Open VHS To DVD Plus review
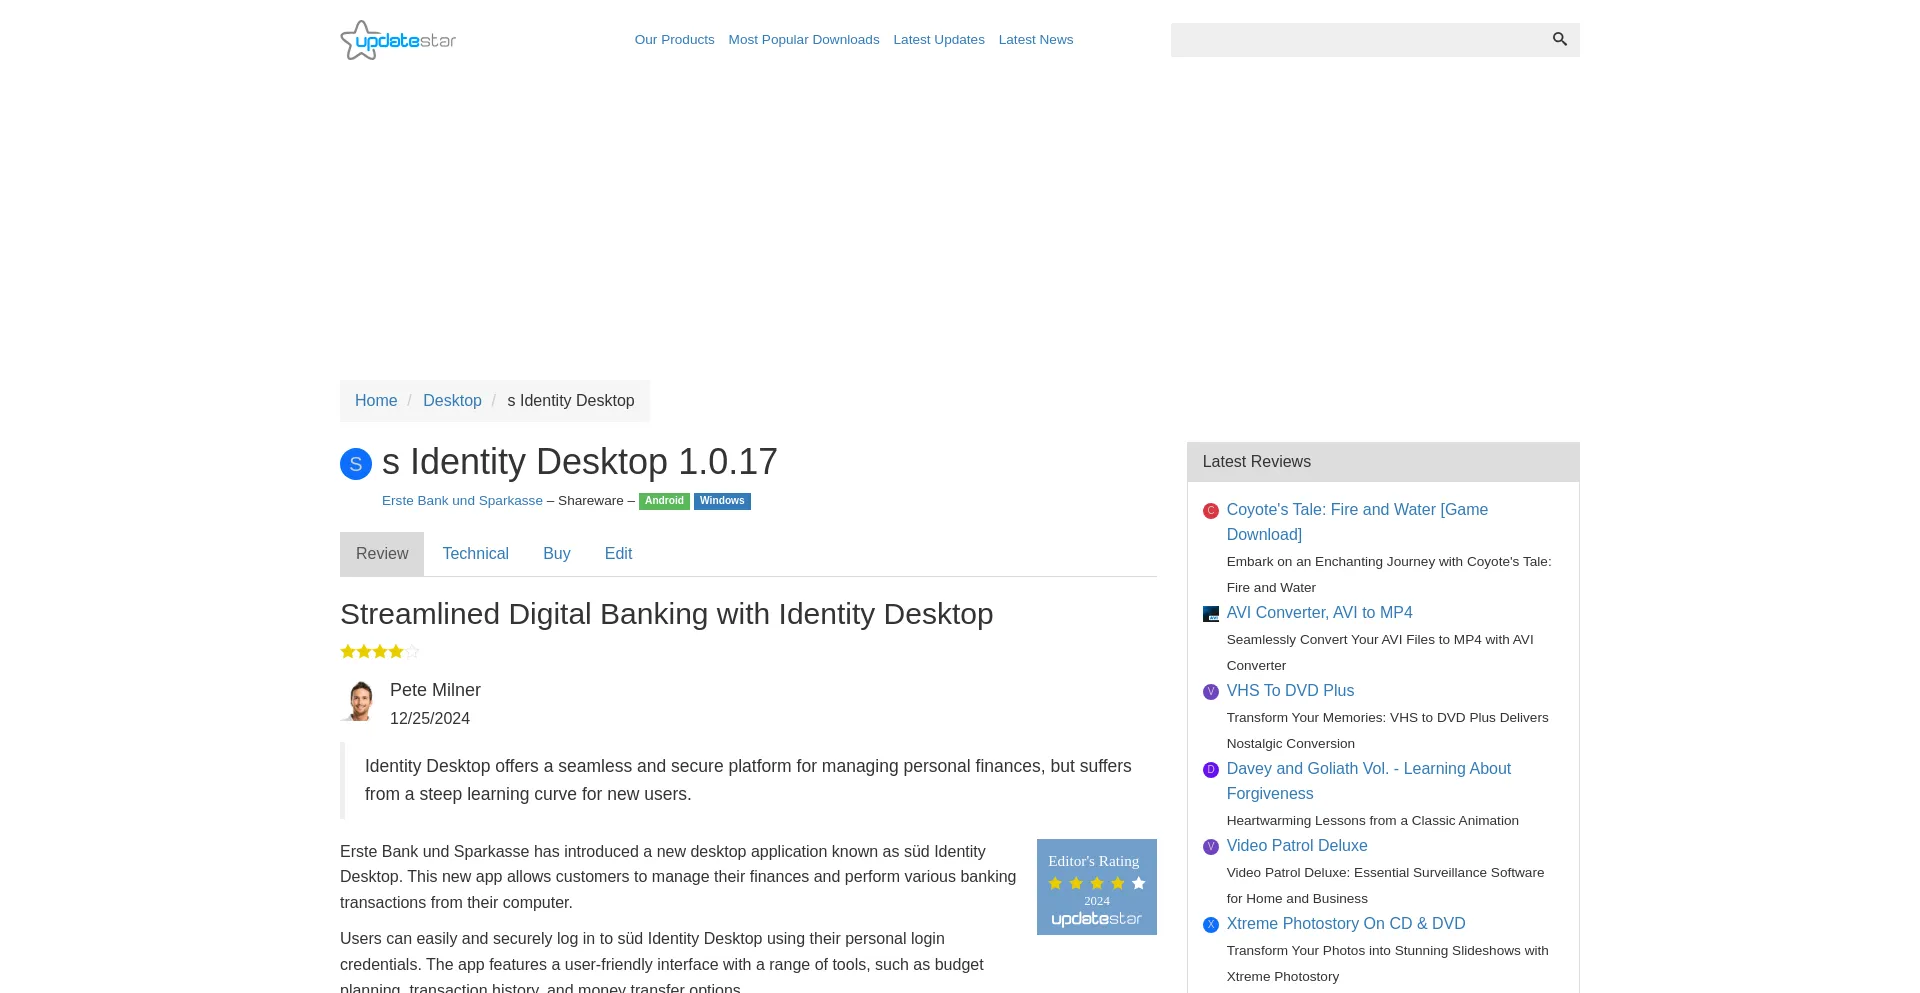The height and width of the screenshot is (993, 1920). [x=1290, y=691]
